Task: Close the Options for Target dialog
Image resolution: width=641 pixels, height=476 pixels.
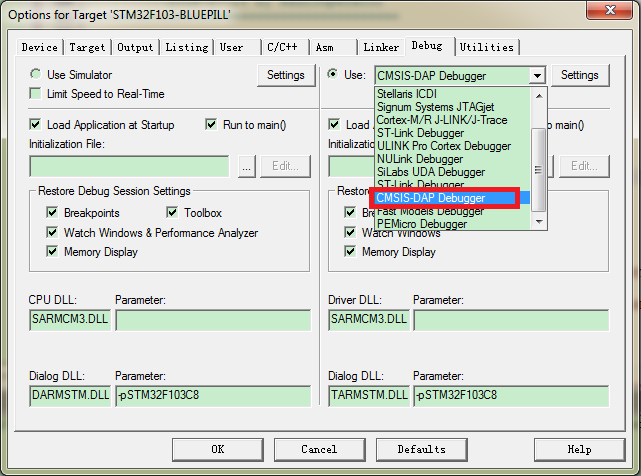Action: [x=610, y=10]
